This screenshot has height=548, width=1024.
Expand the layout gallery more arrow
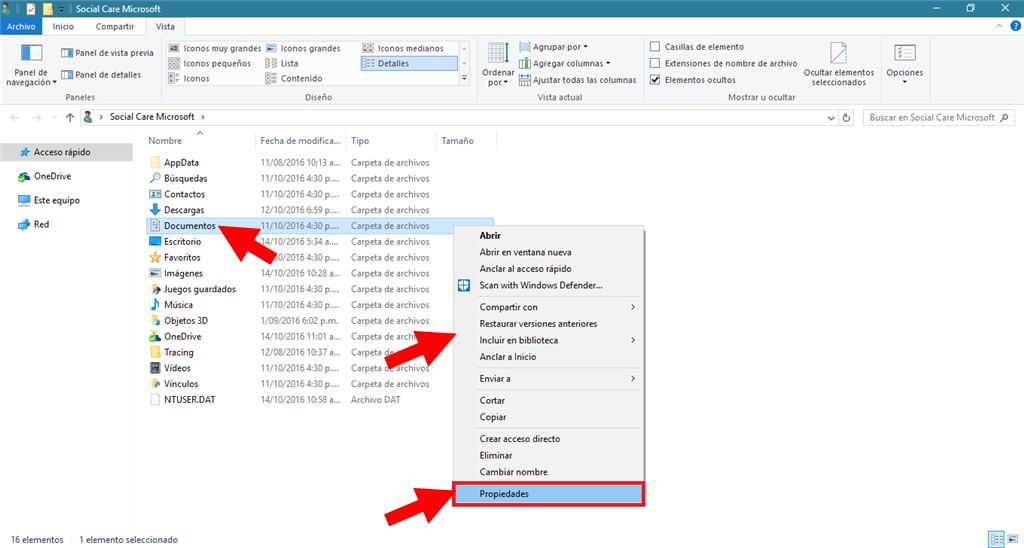pos(464,78)
